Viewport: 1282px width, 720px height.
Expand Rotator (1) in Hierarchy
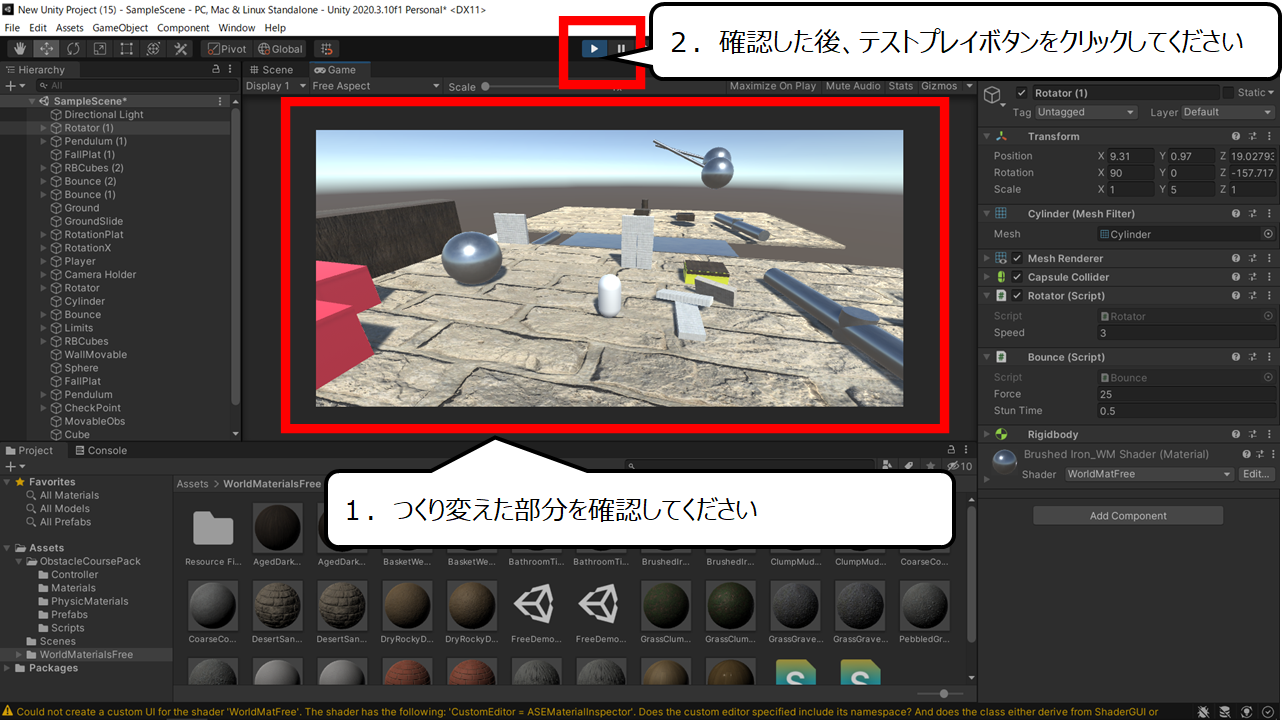coord(44,128)
